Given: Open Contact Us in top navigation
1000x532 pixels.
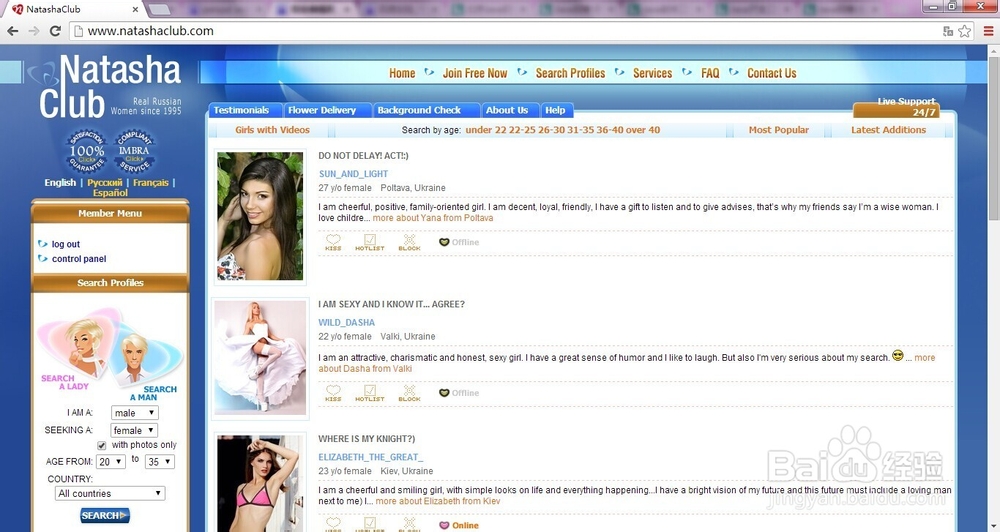Looking at the screenshot, I should [x=772, y=73].
